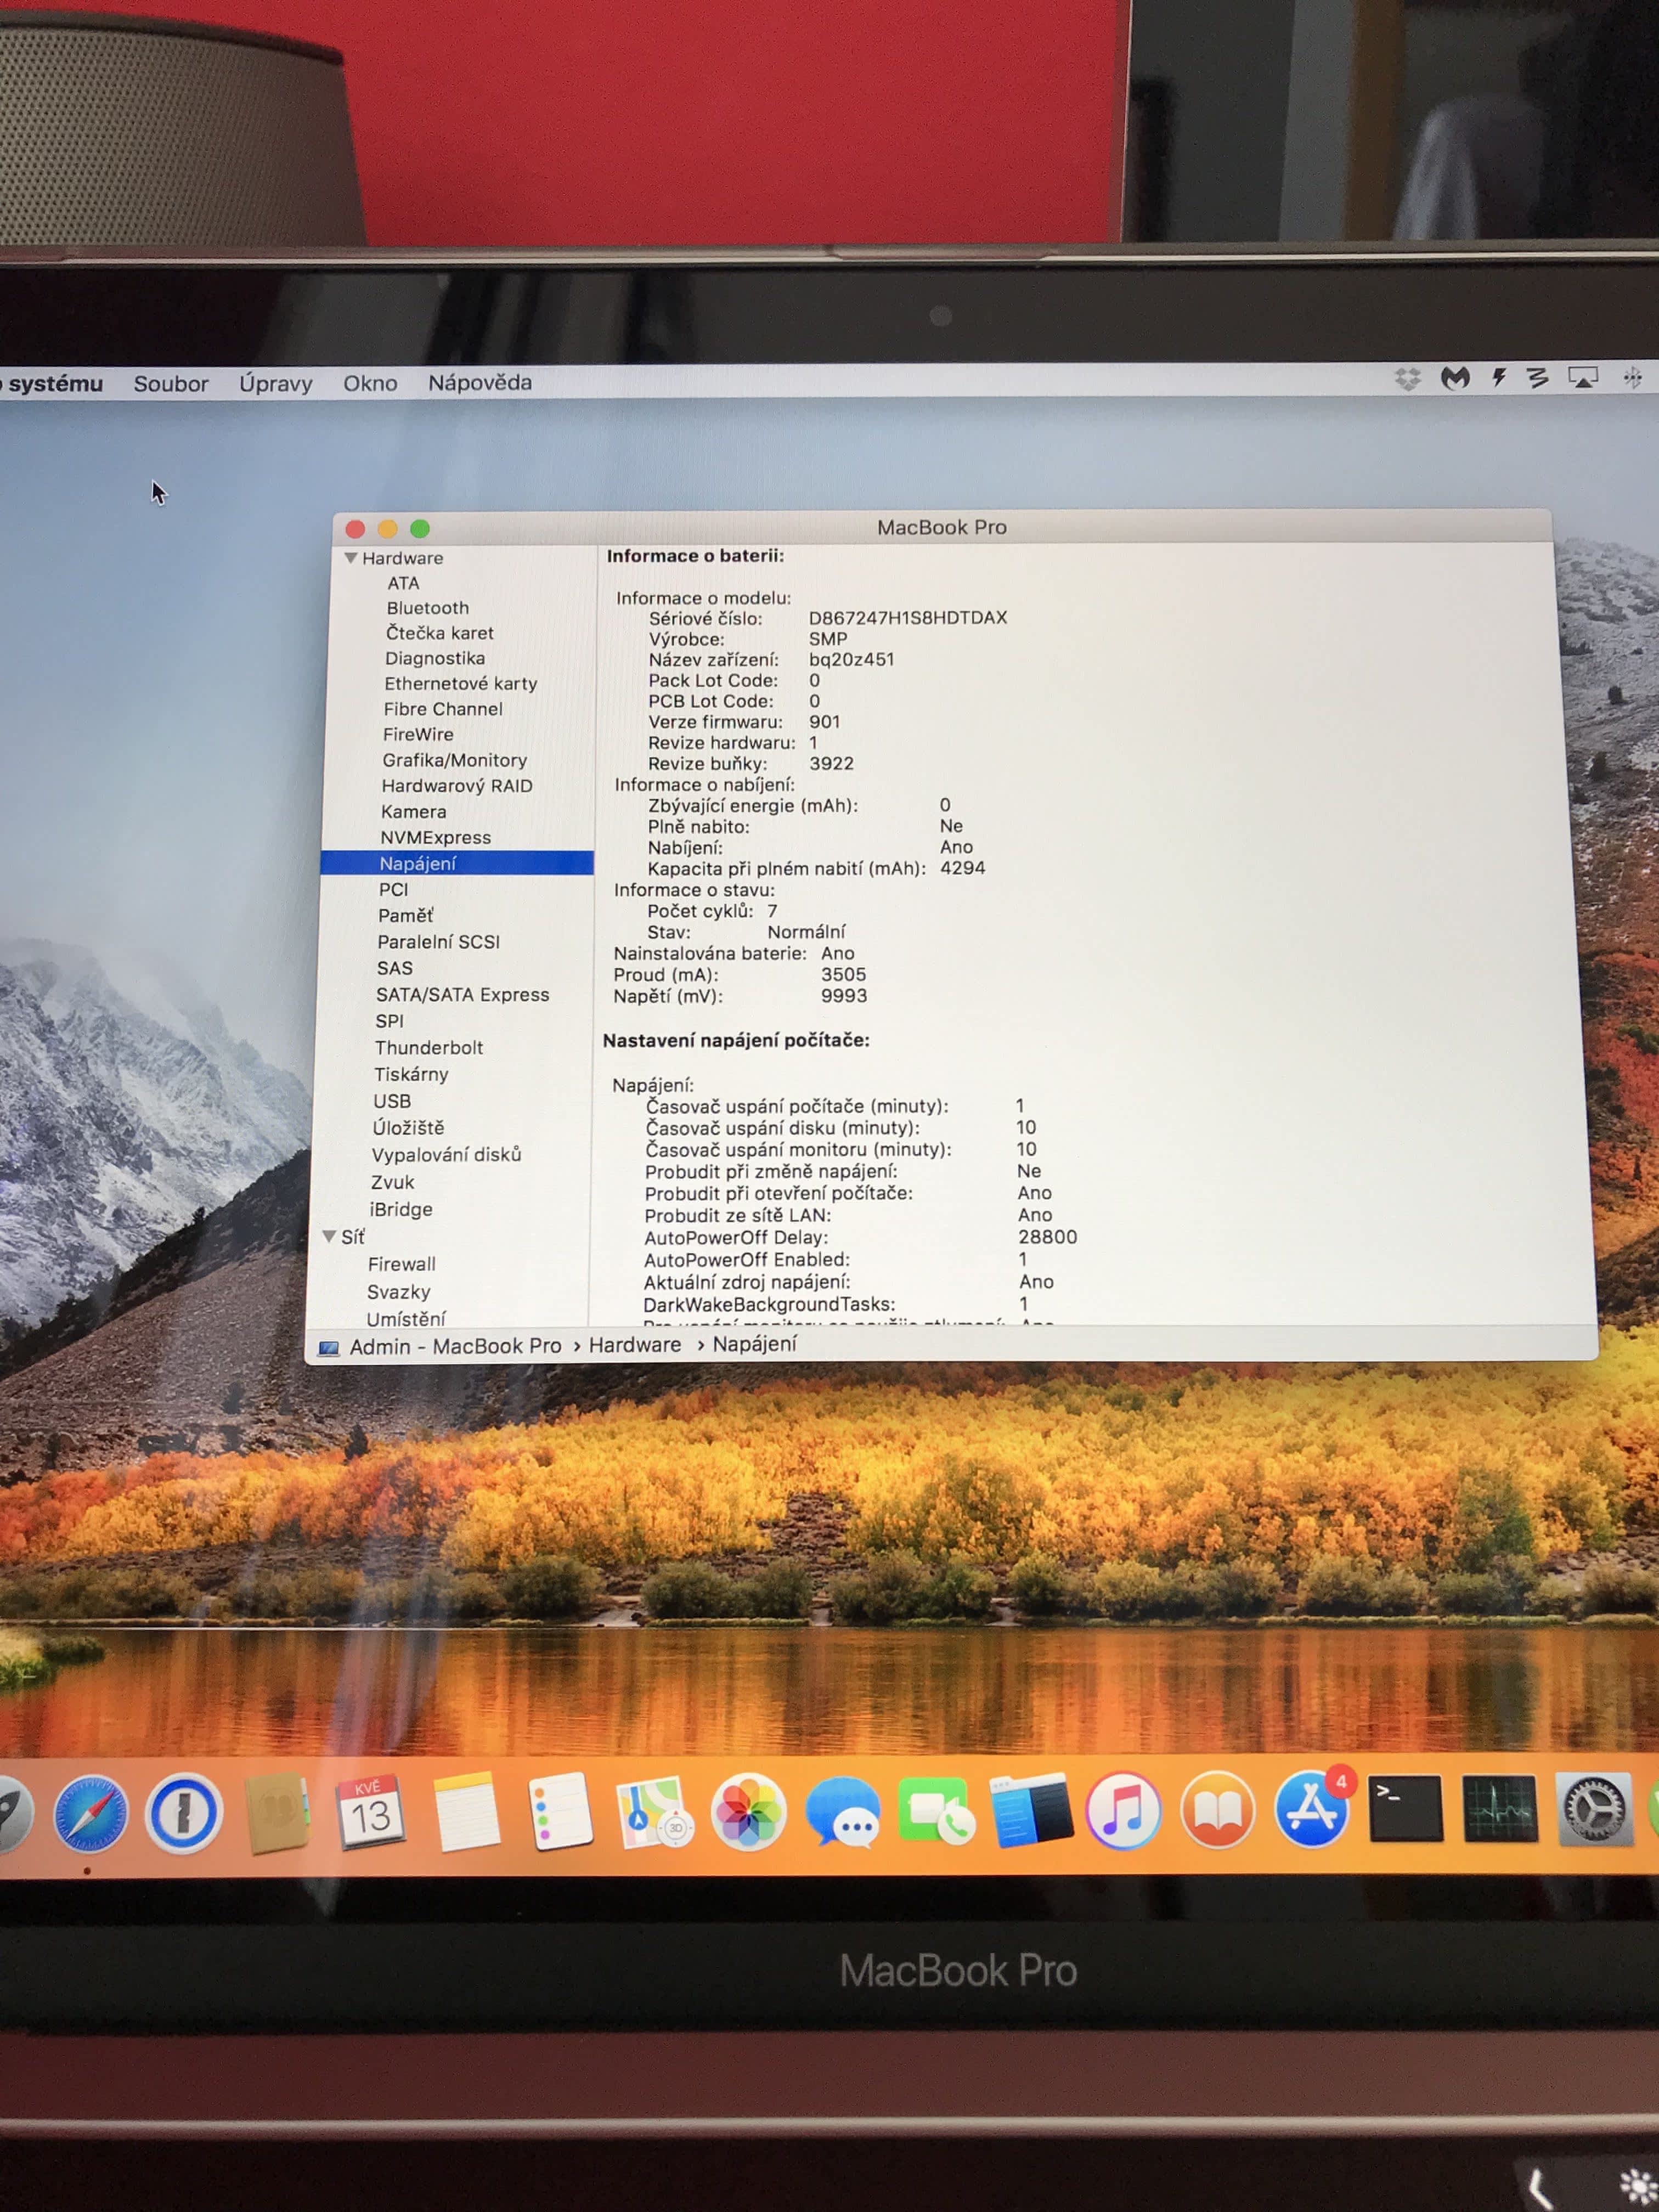Select Úložiště in the sidebar
The height and width of the screenshot is (2212, 1659).
(x=408, y=1127)
